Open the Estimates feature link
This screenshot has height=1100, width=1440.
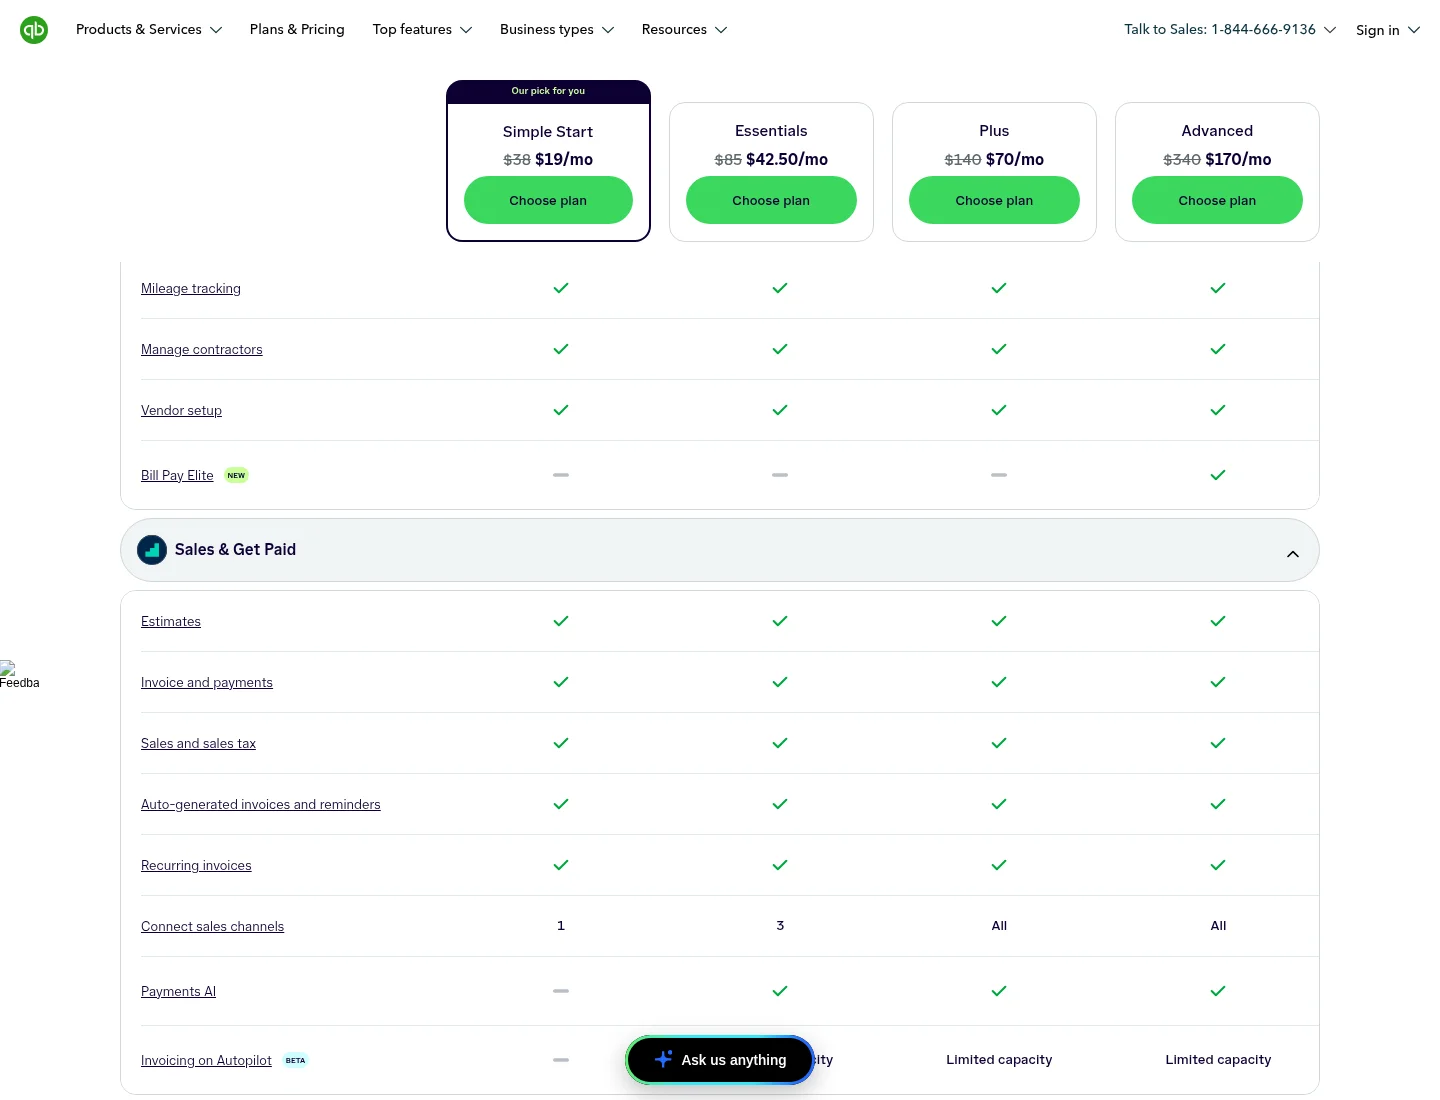point(171,622)
